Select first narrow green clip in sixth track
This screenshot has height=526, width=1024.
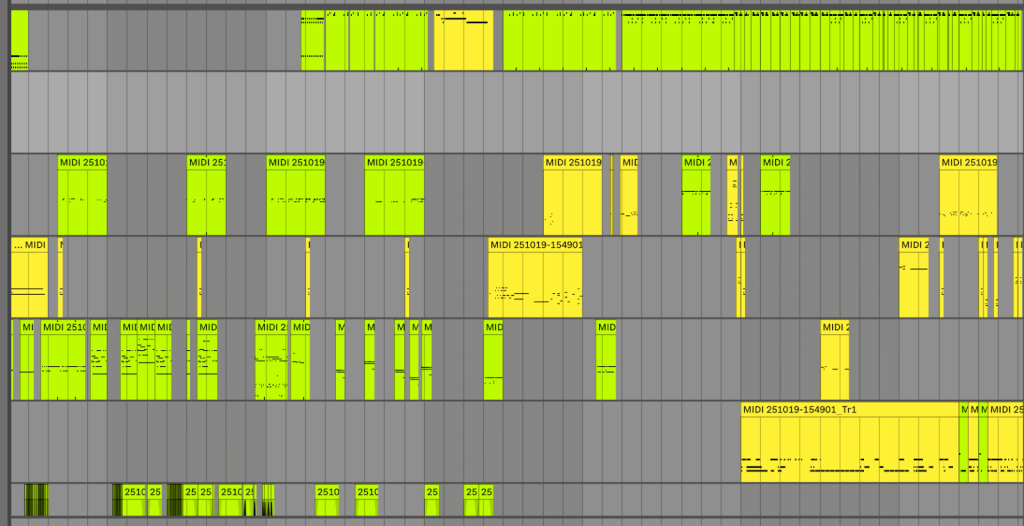964,442
